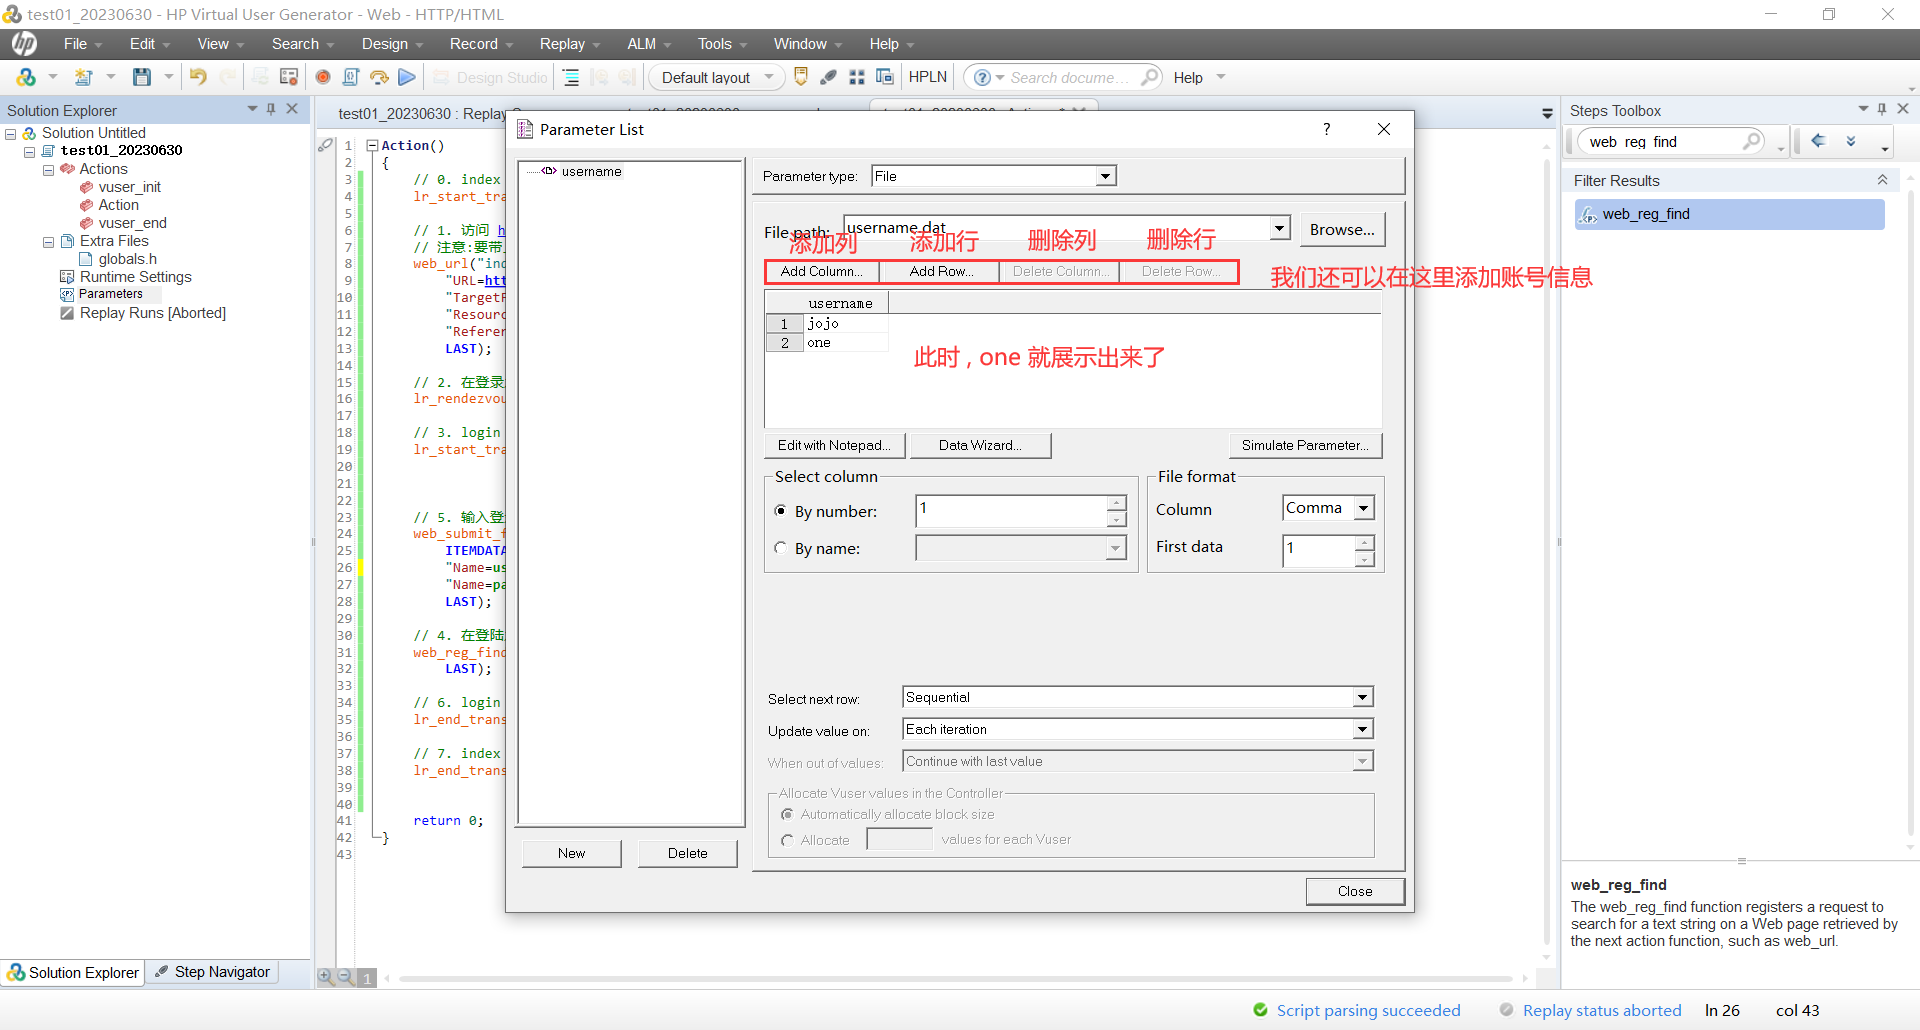Select the By name radio button
The height and width of the screenshot is (1030, 1920).
click(x=781, y=548)
